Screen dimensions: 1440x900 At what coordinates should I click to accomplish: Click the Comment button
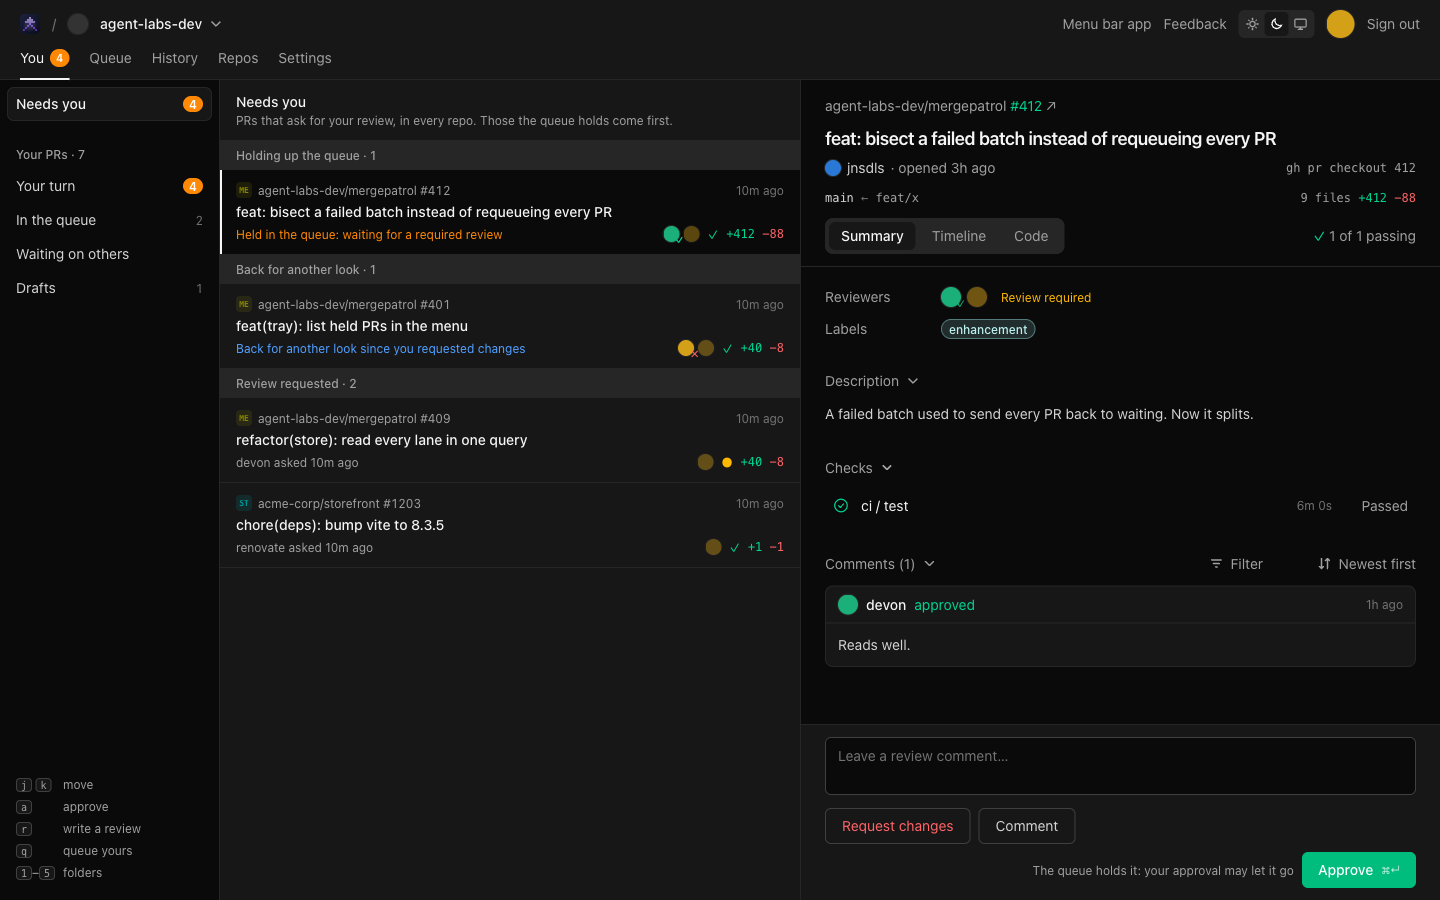tap(1027, 826)
